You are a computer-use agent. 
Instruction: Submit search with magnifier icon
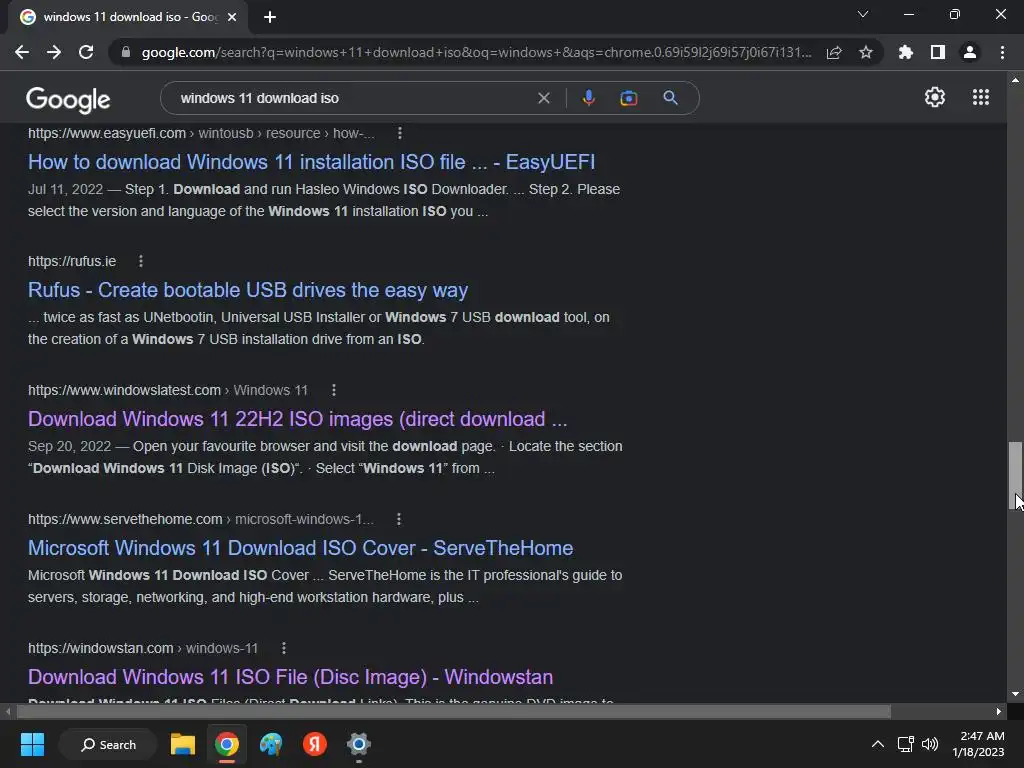coord(670,98)
